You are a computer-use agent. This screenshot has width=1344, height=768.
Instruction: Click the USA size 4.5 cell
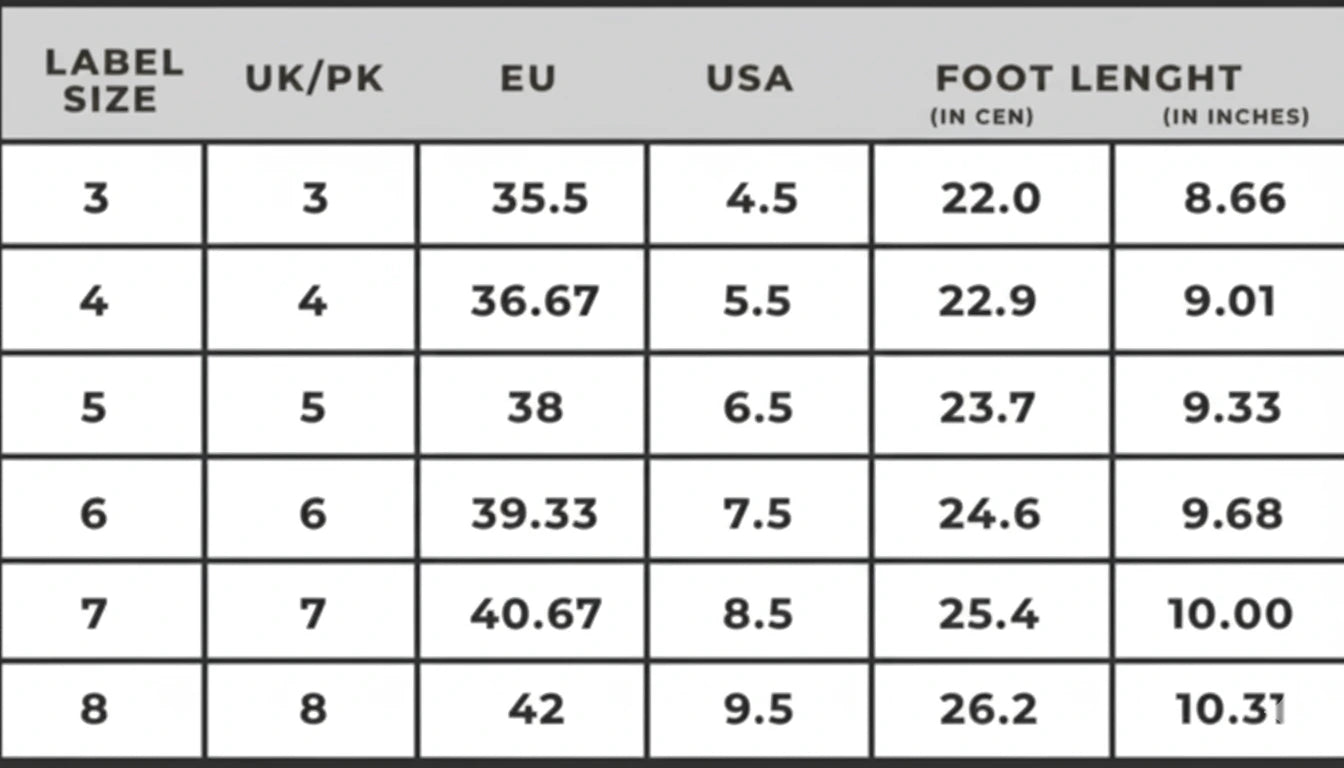coord(762,198)
